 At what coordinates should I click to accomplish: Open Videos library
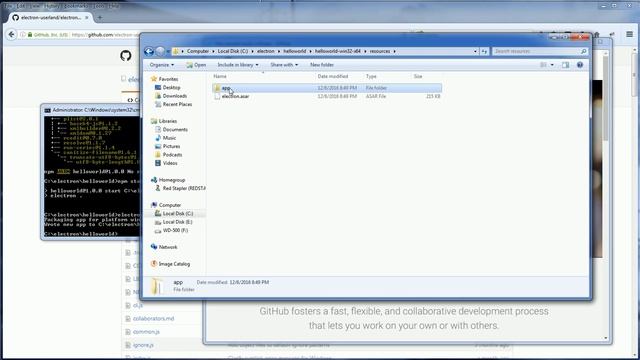coord(170,163)
